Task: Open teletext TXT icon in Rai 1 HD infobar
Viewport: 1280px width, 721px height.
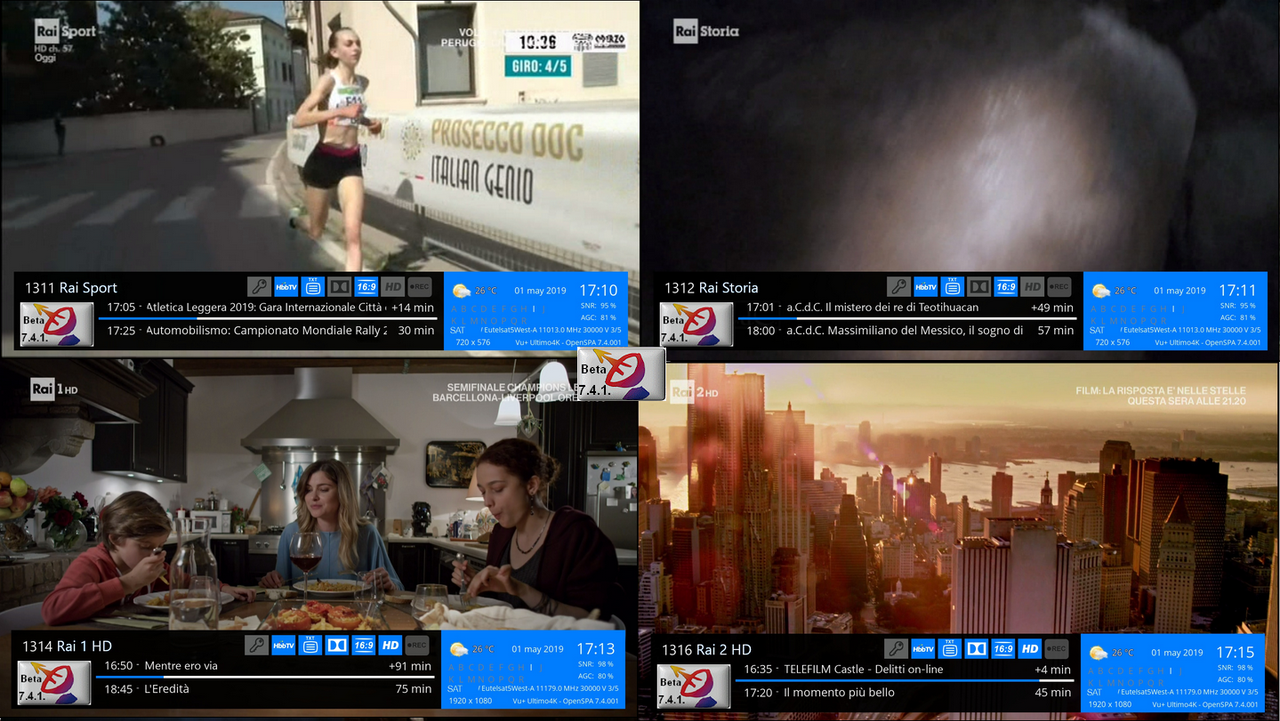Action: 311,646
